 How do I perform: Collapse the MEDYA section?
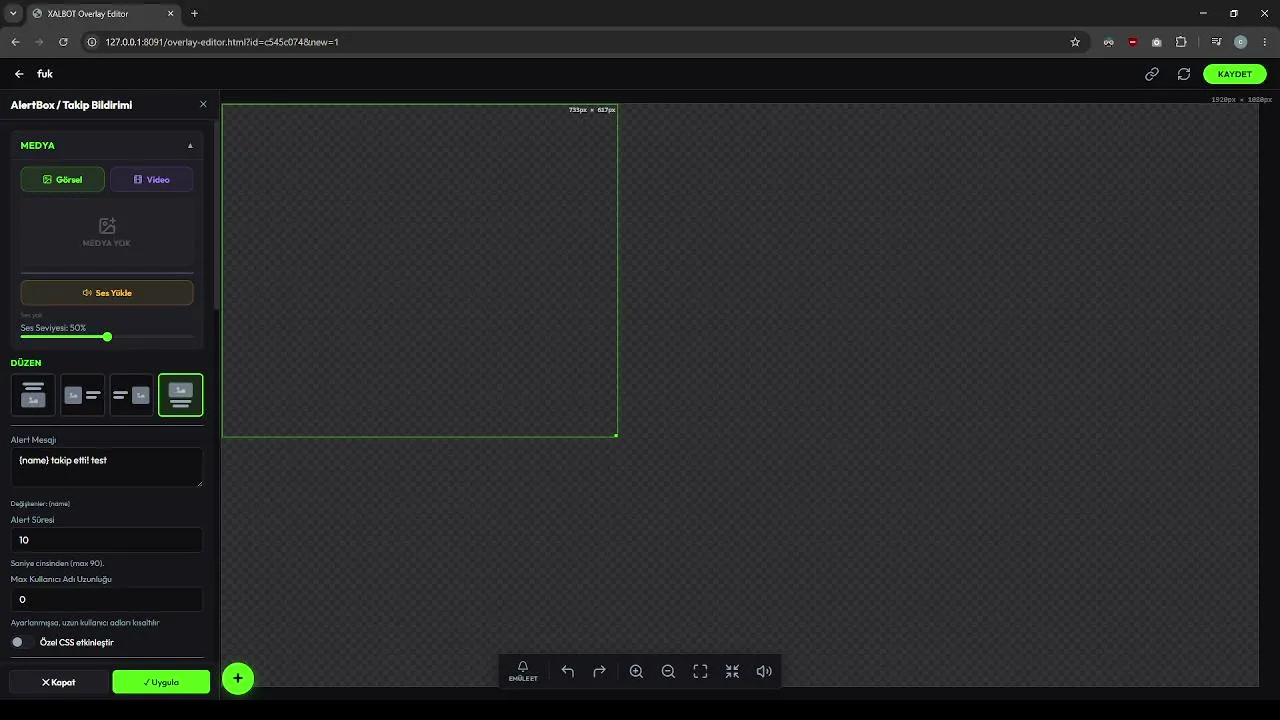click(x=190, y=146)
